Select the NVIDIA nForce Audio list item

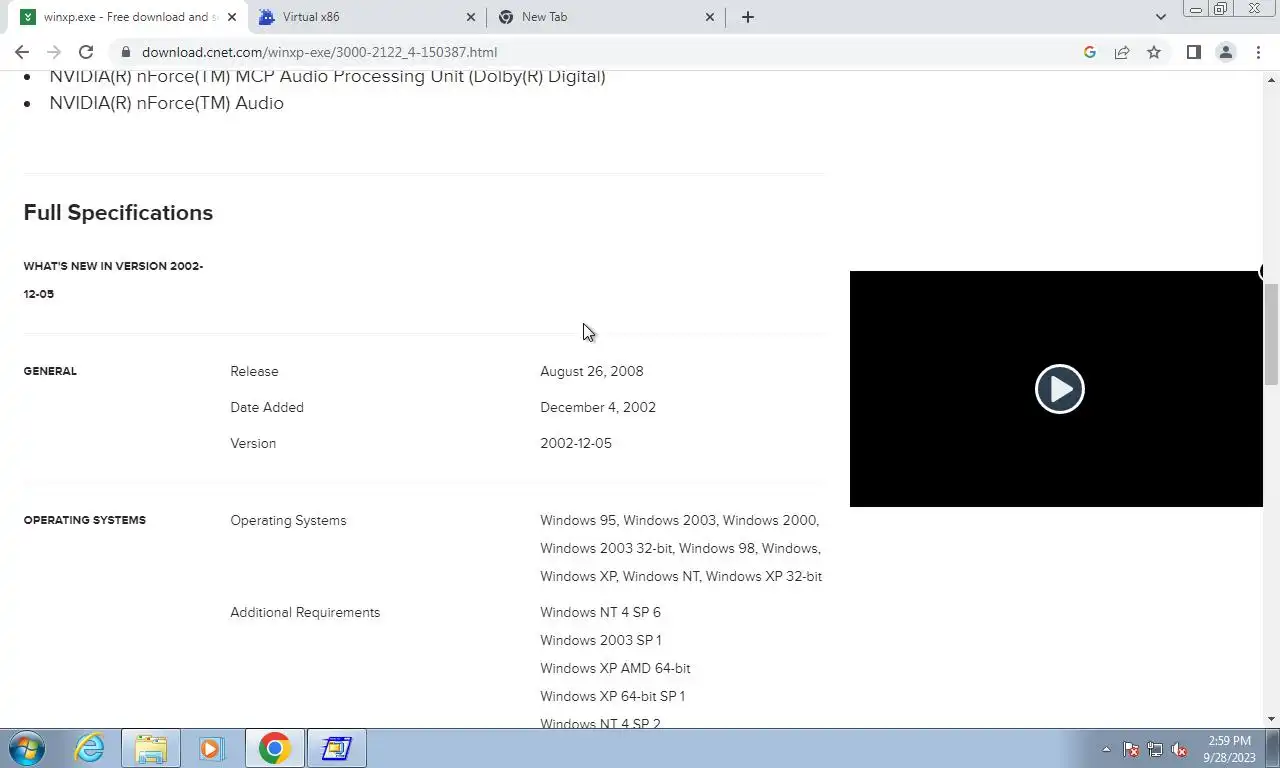167,103
